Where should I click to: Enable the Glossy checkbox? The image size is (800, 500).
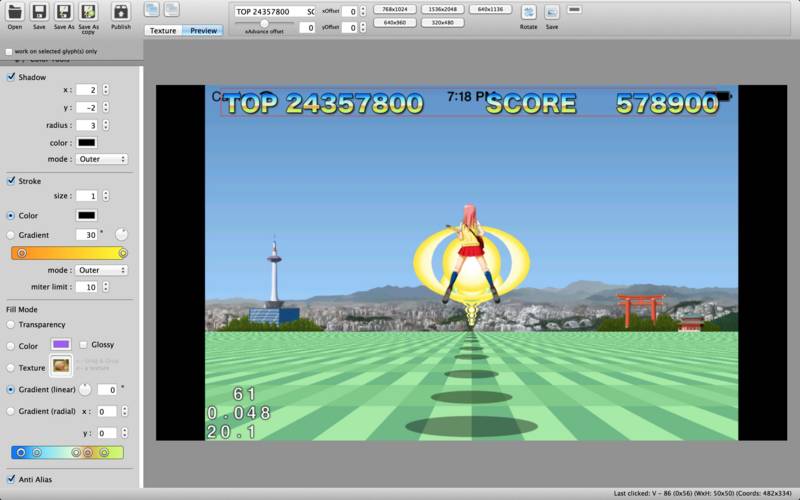(84, 345)
